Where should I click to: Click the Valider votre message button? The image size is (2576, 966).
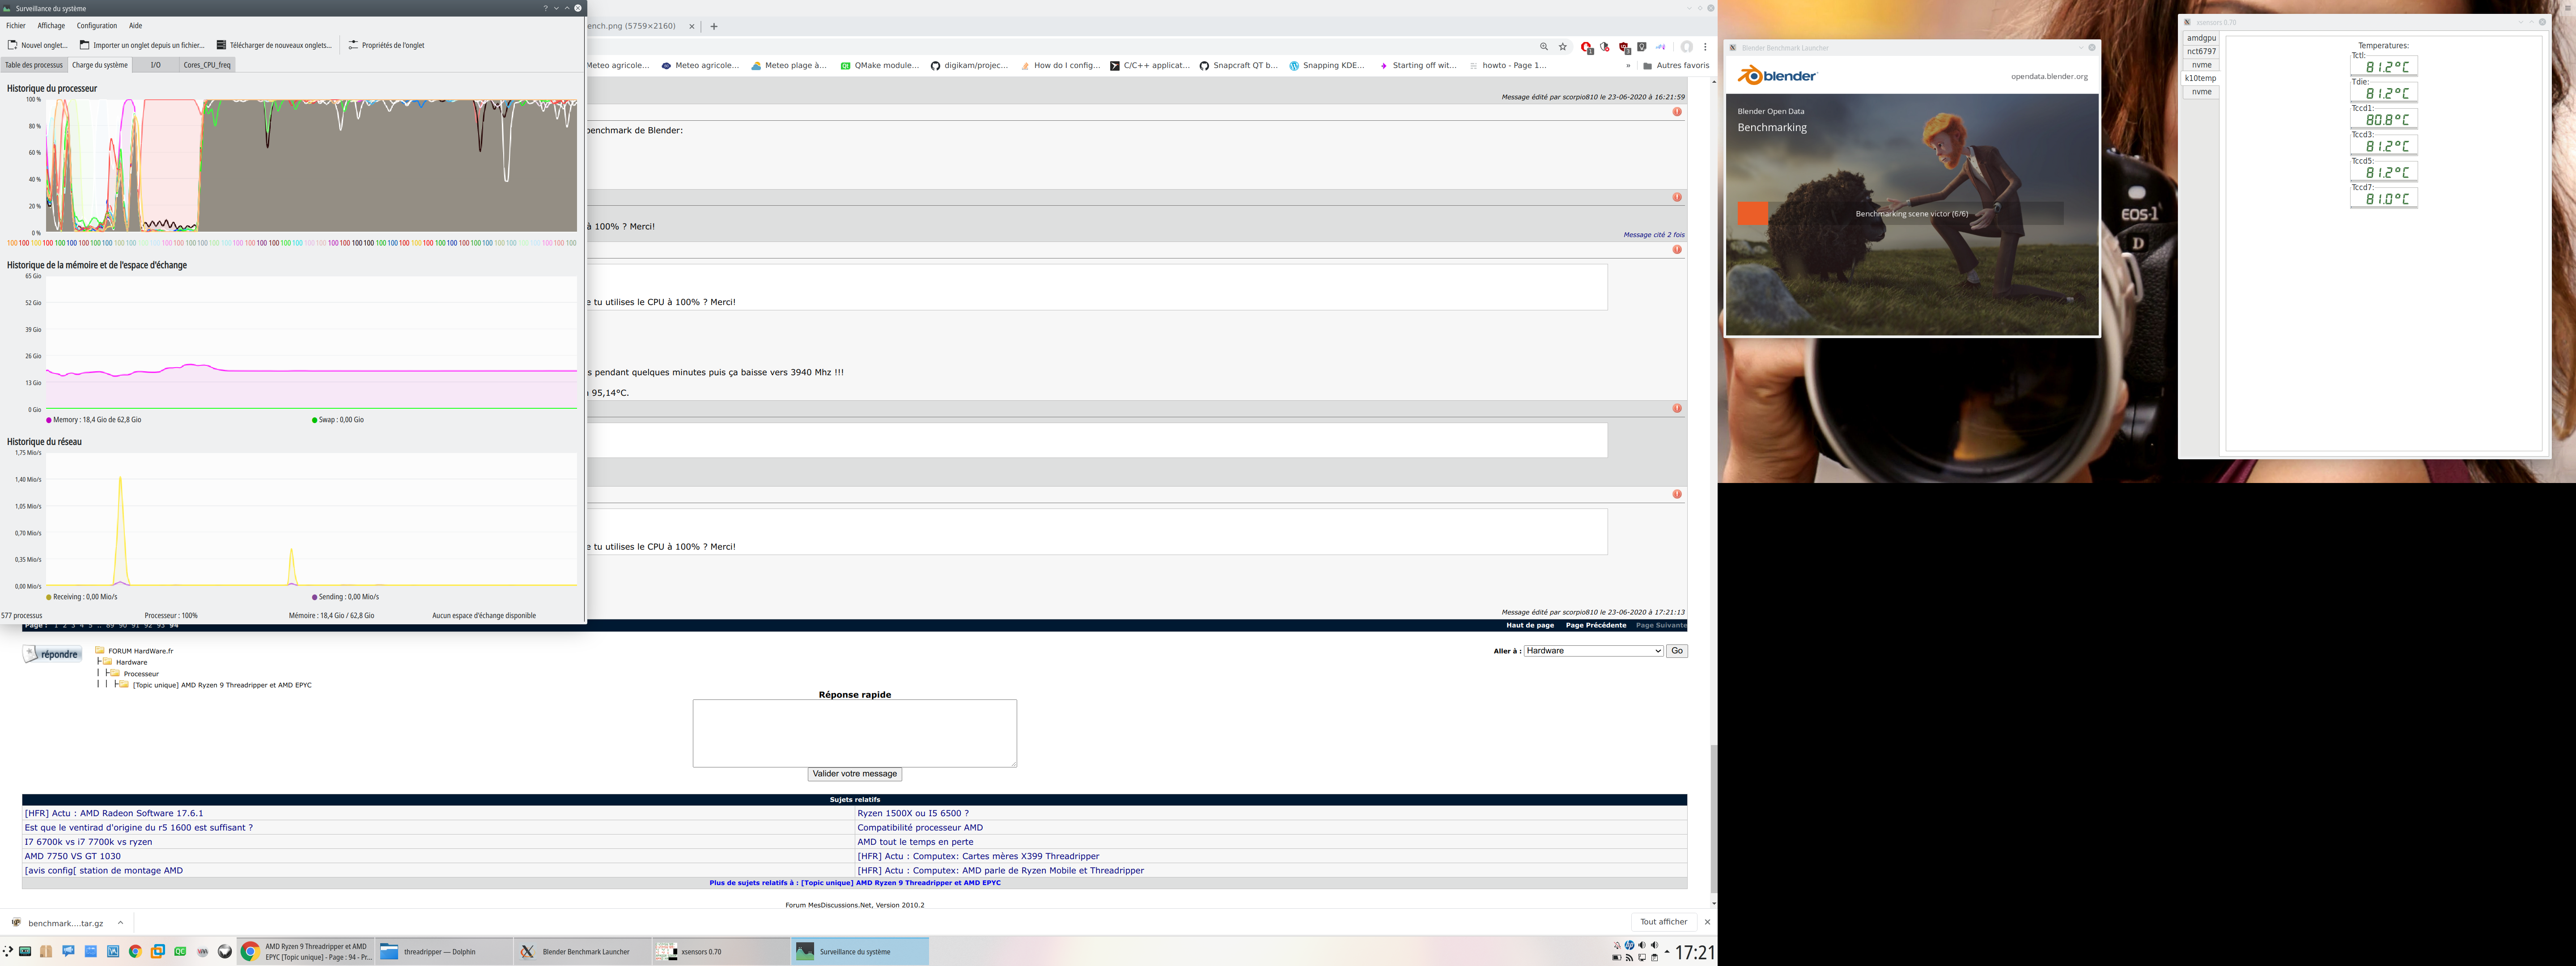[855, 774]
